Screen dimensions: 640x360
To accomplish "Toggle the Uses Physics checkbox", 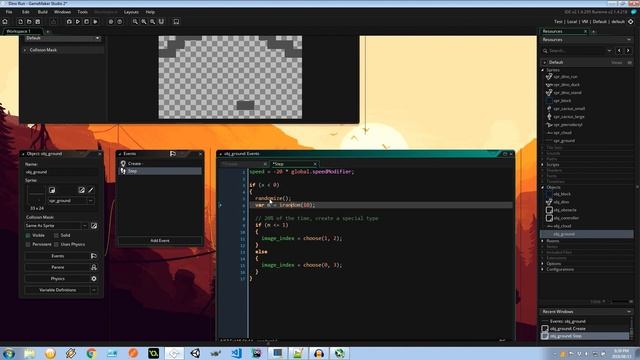I will (x=56, y=244).
